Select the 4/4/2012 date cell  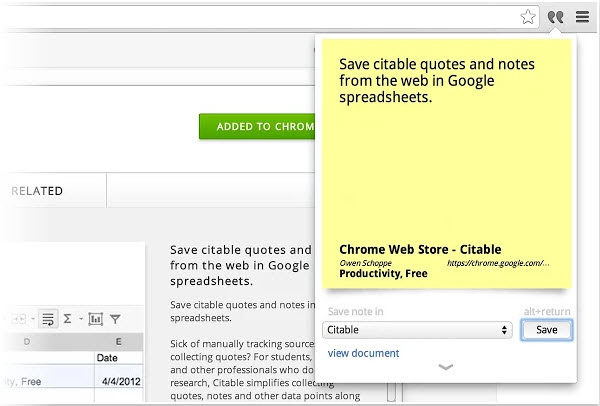click(119, 381)
